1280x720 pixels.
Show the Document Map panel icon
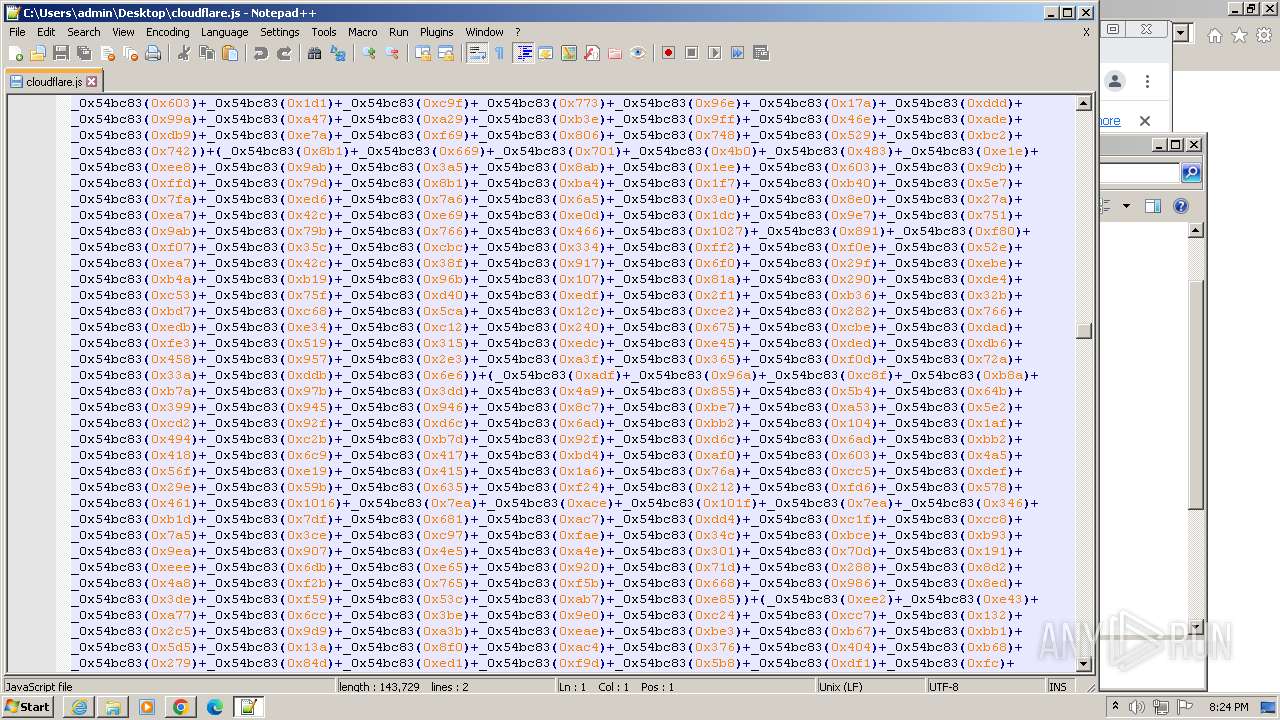tap(569, 53)
